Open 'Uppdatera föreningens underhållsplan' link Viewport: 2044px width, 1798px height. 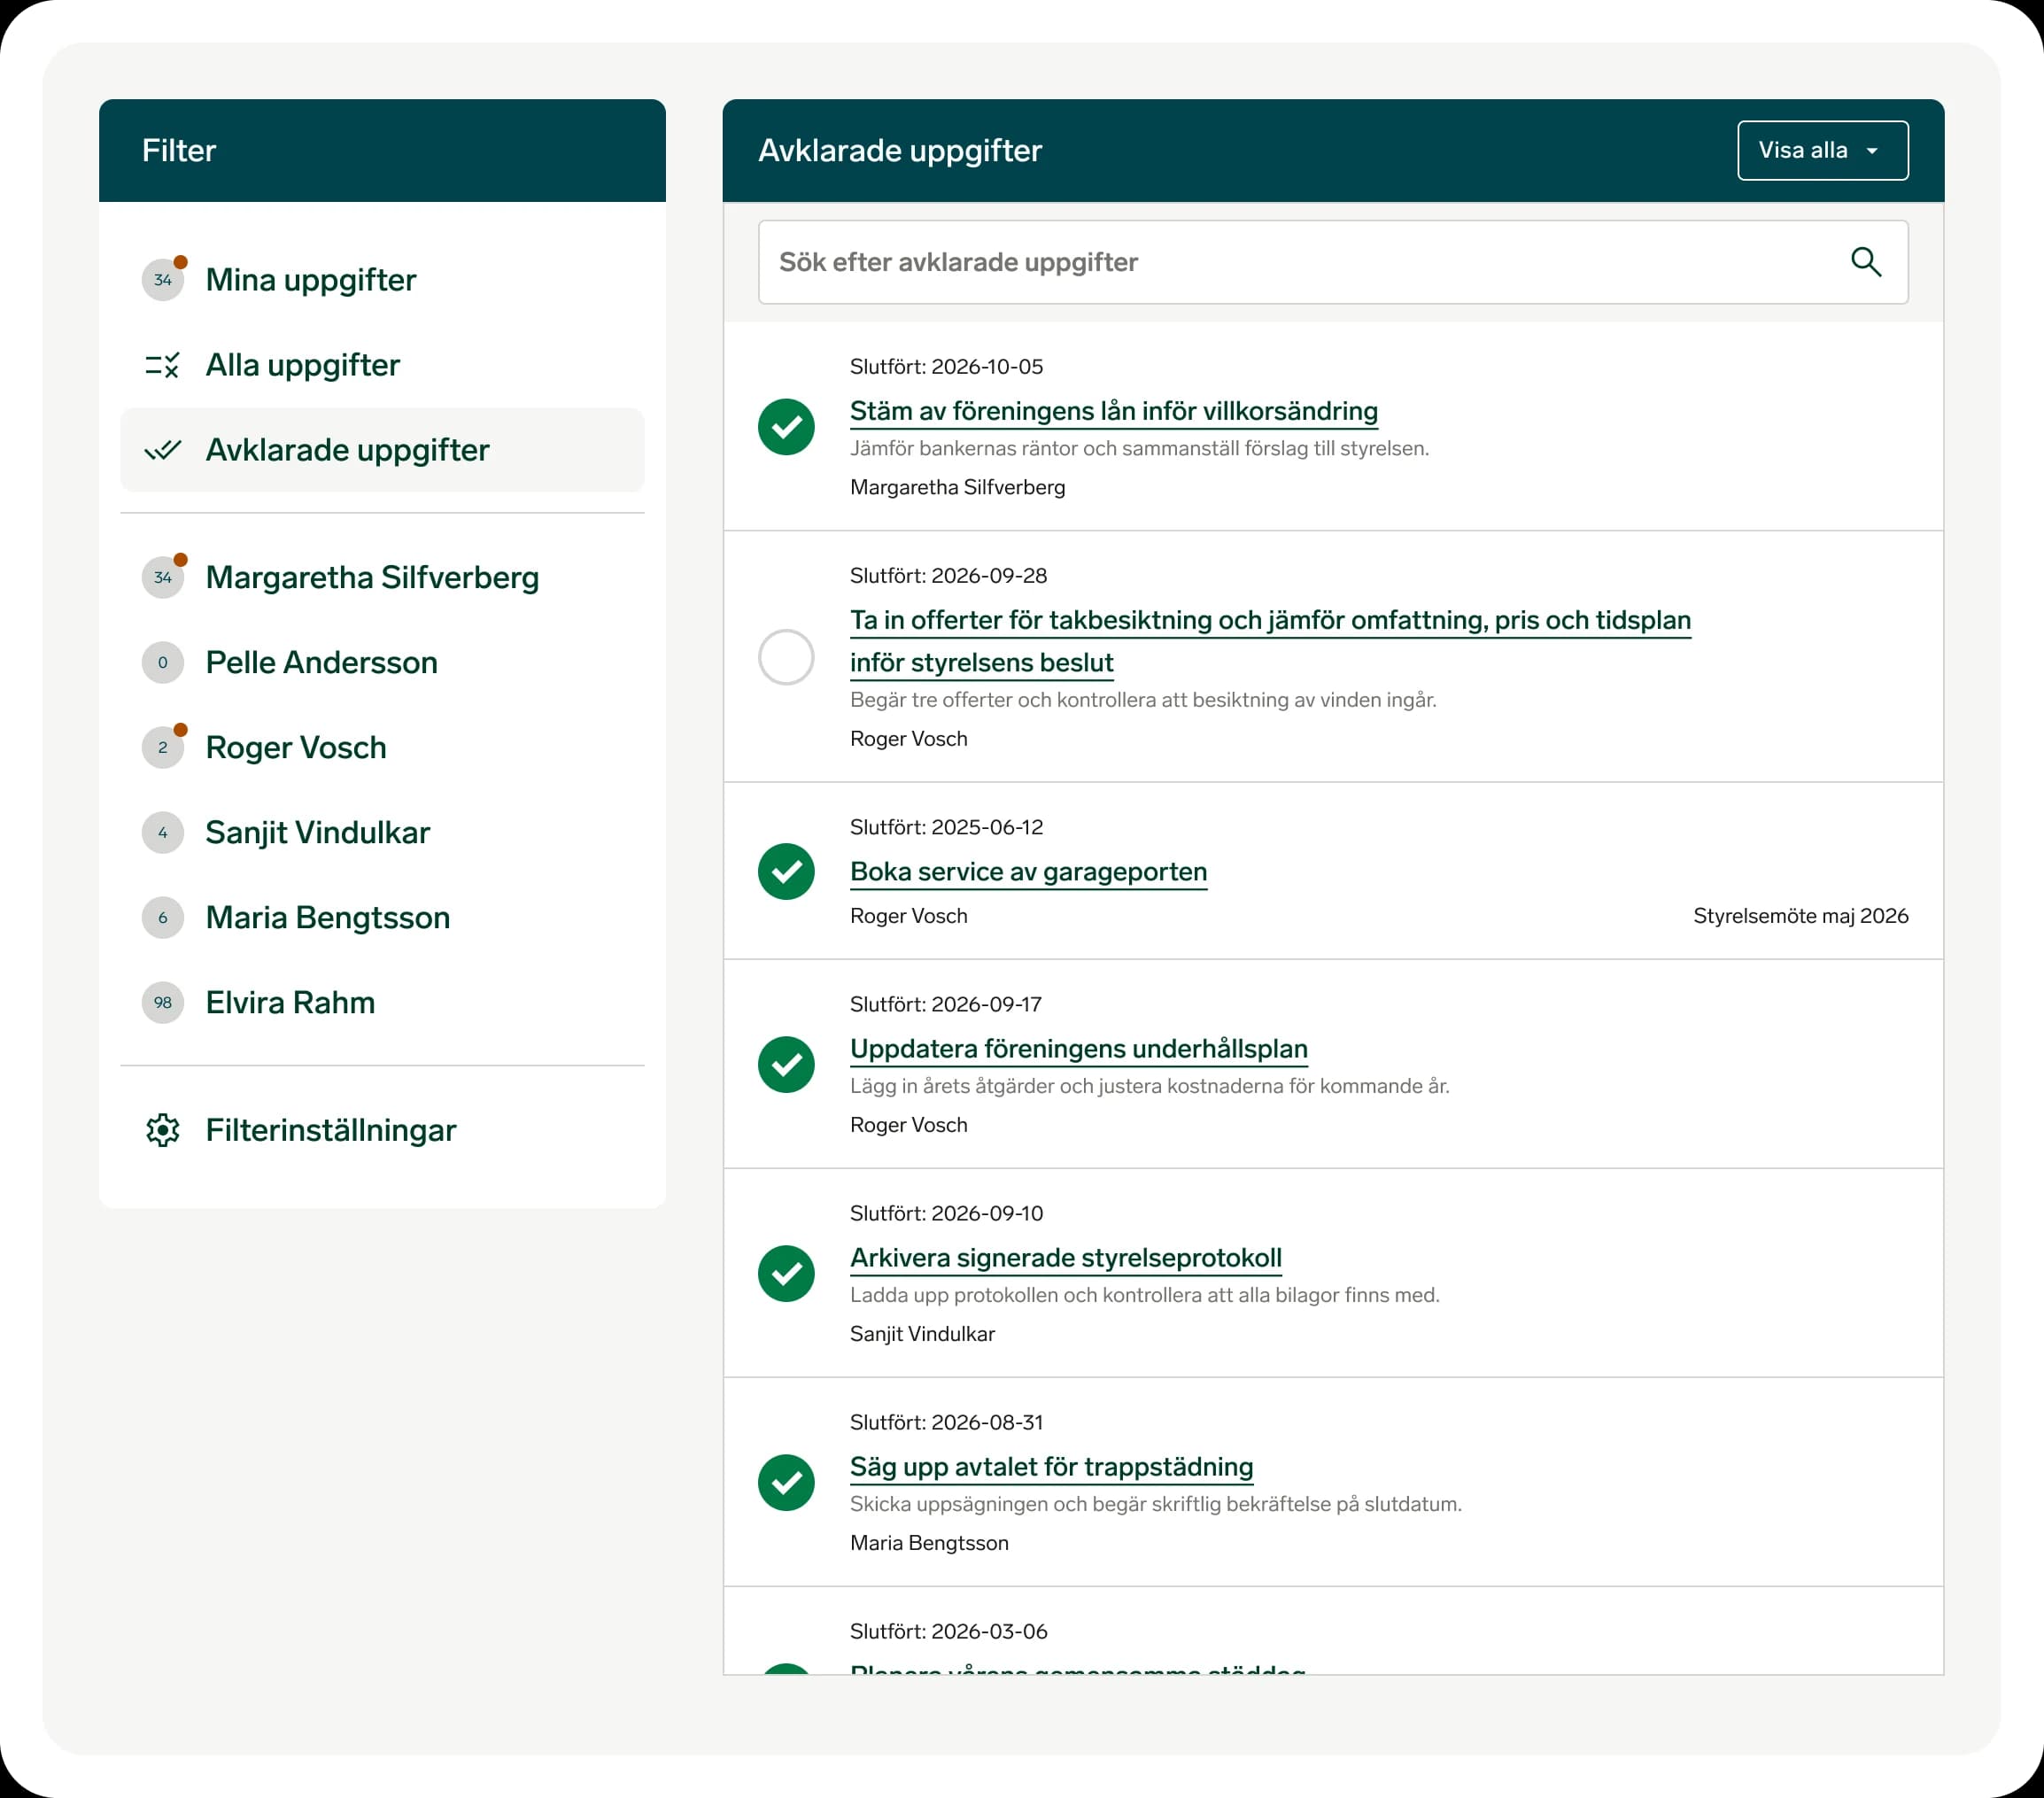coord(1078,1048)
